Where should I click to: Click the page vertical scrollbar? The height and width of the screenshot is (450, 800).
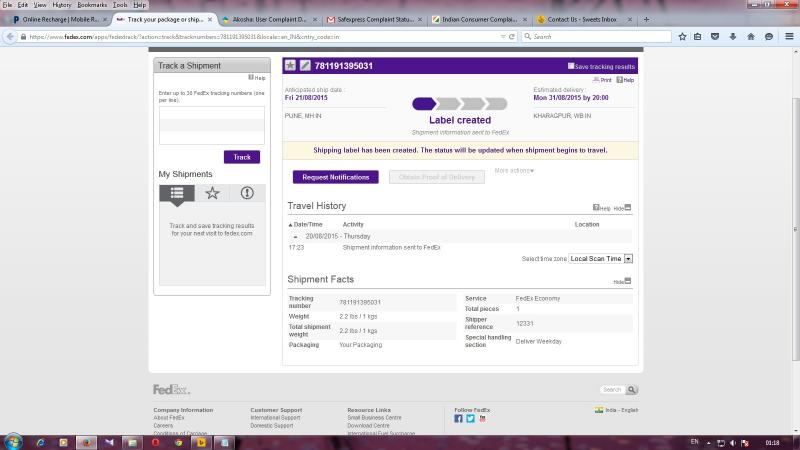click(x=795, y=230)
